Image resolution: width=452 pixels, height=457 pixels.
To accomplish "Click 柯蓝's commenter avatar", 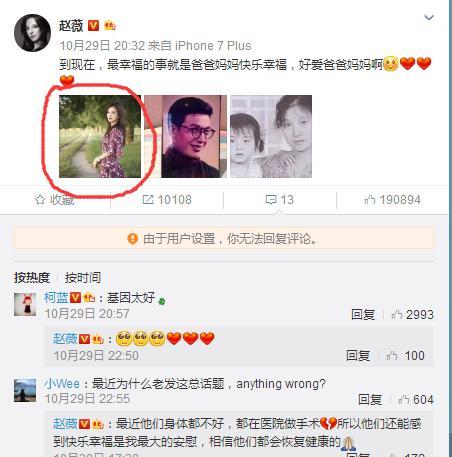I will point(25,305).
